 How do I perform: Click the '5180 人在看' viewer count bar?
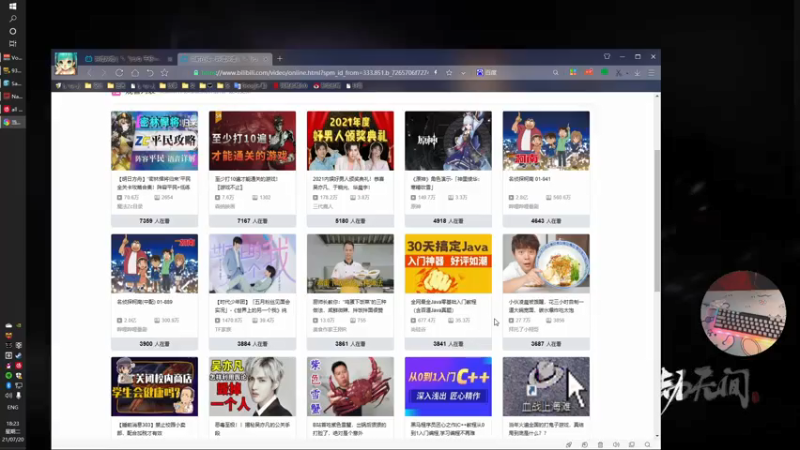click(x=350, y=221)
